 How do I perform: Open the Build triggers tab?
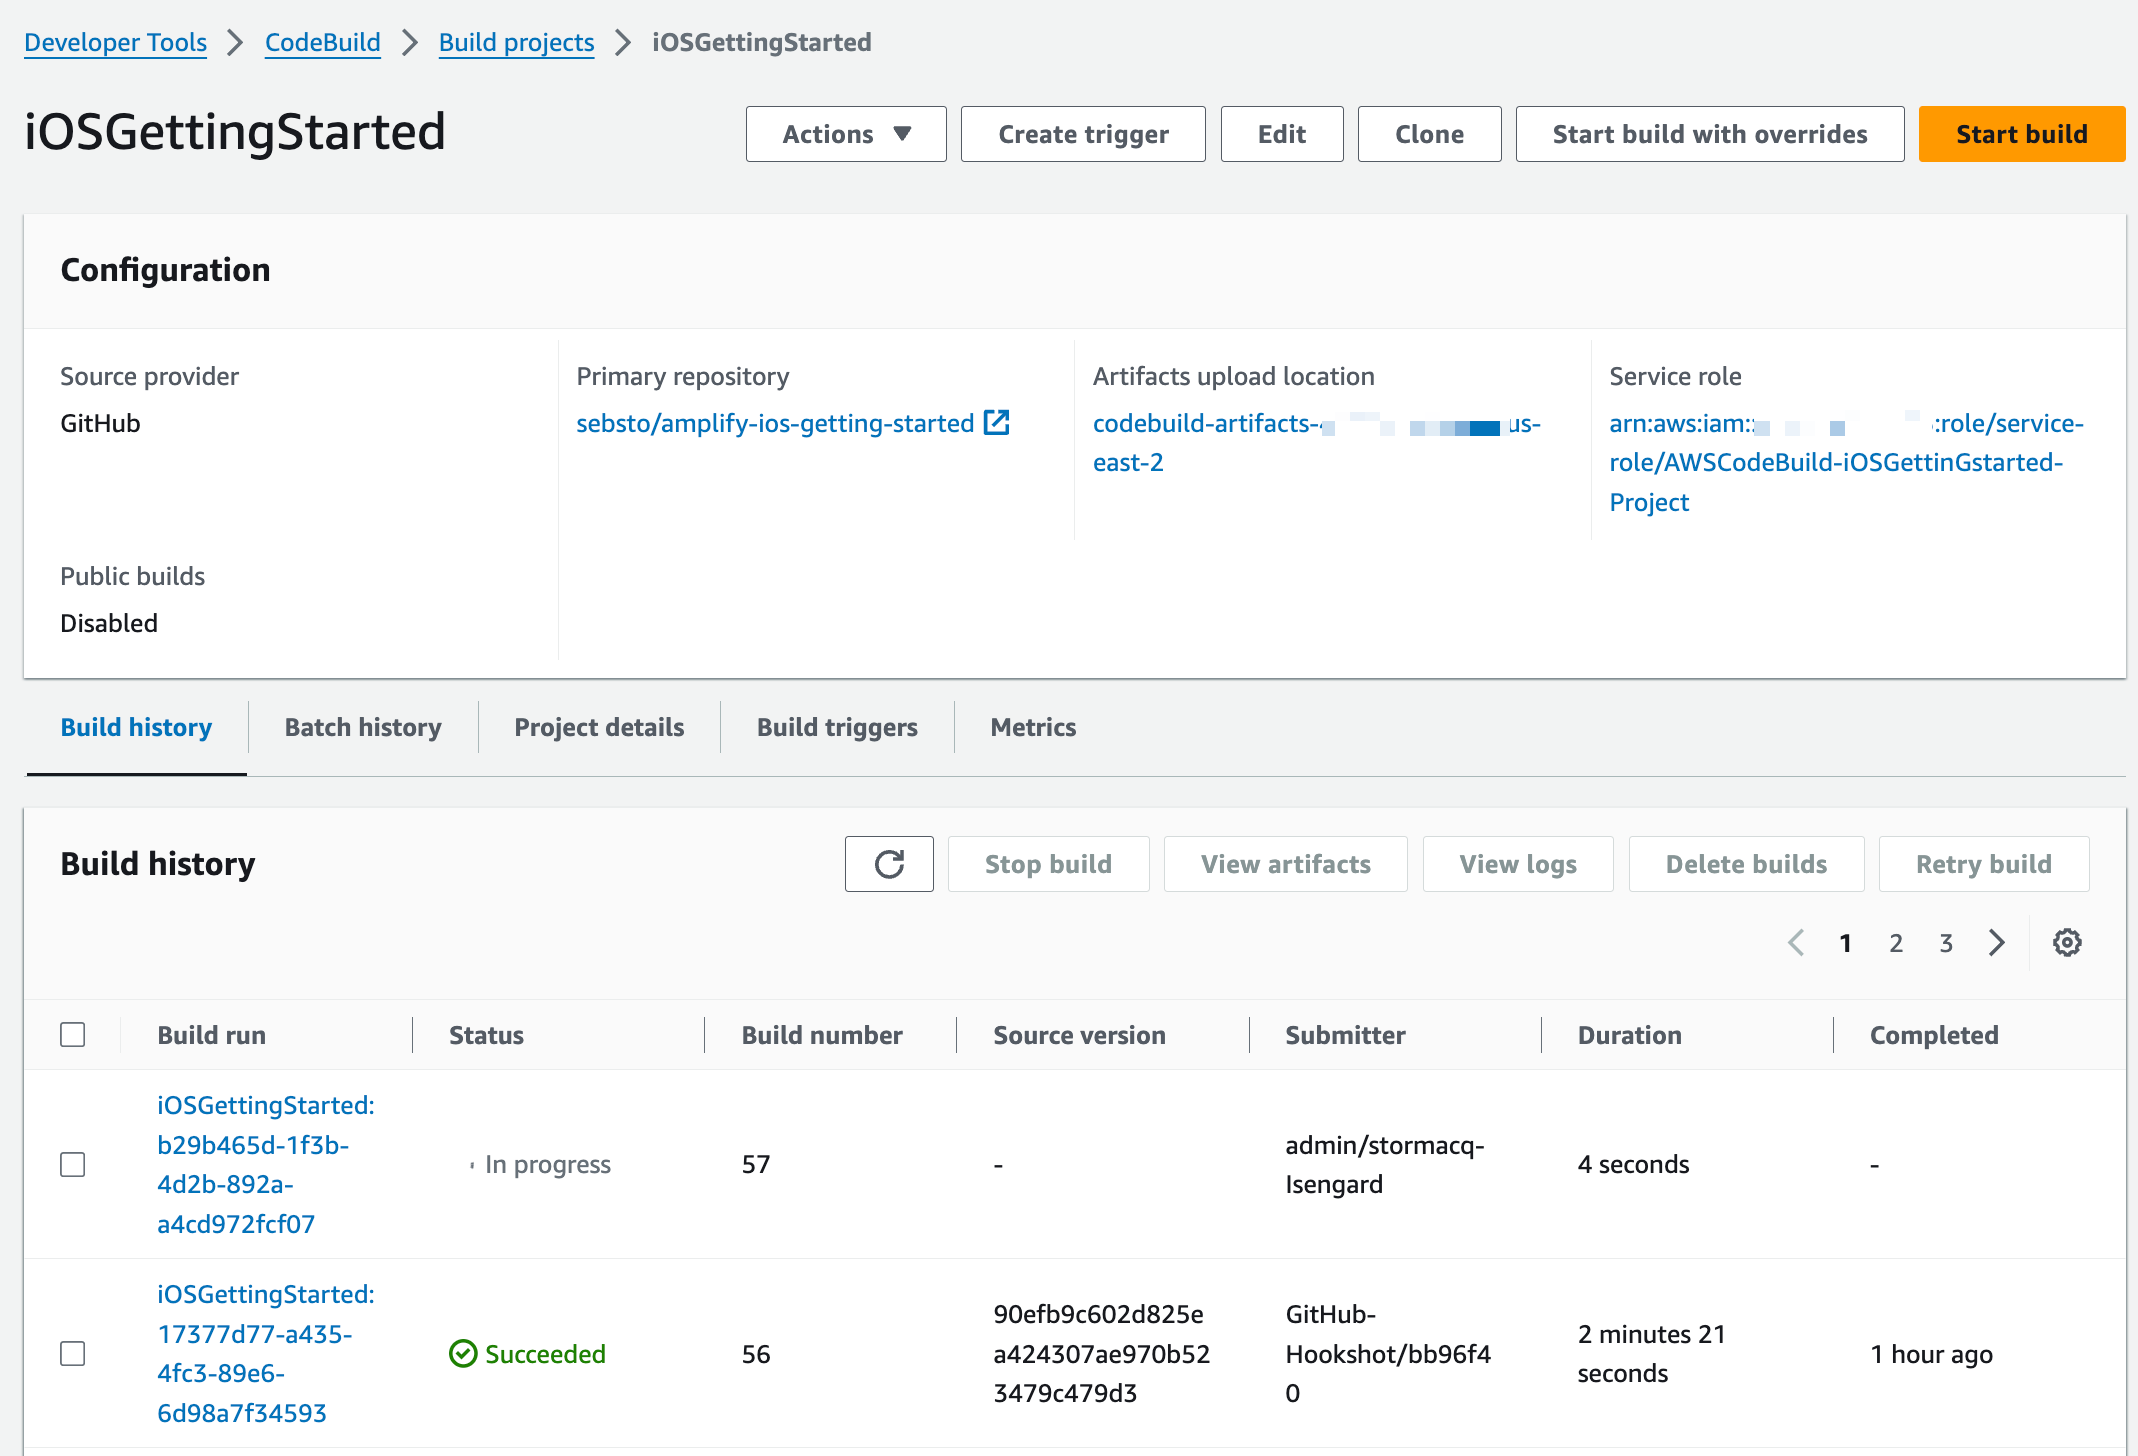[837, 727]
